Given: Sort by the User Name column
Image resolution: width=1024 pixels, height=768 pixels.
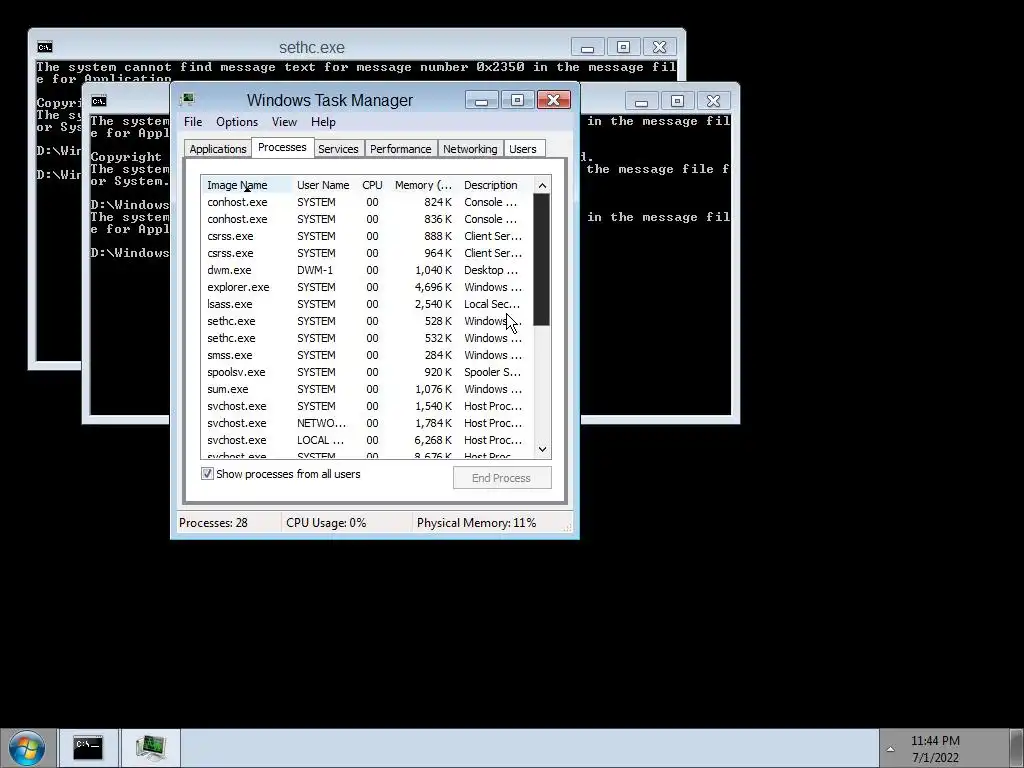Looking at the screenshot, I should pos(323,185).
